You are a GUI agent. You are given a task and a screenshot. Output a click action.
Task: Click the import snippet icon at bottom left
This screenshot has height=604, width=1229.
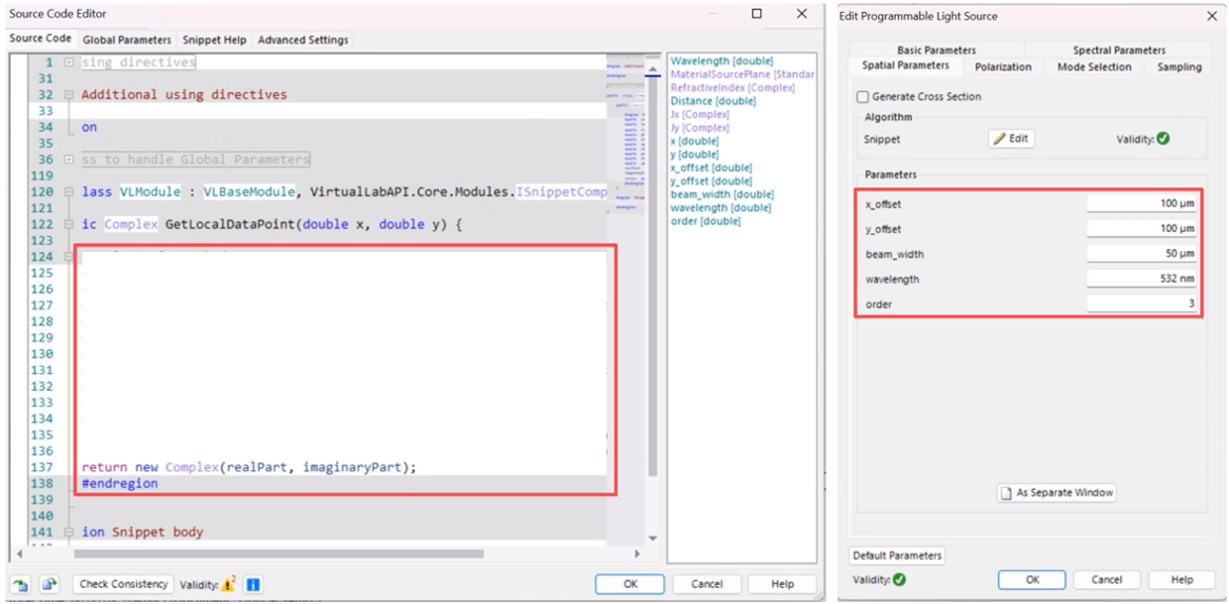pos(20,584)
